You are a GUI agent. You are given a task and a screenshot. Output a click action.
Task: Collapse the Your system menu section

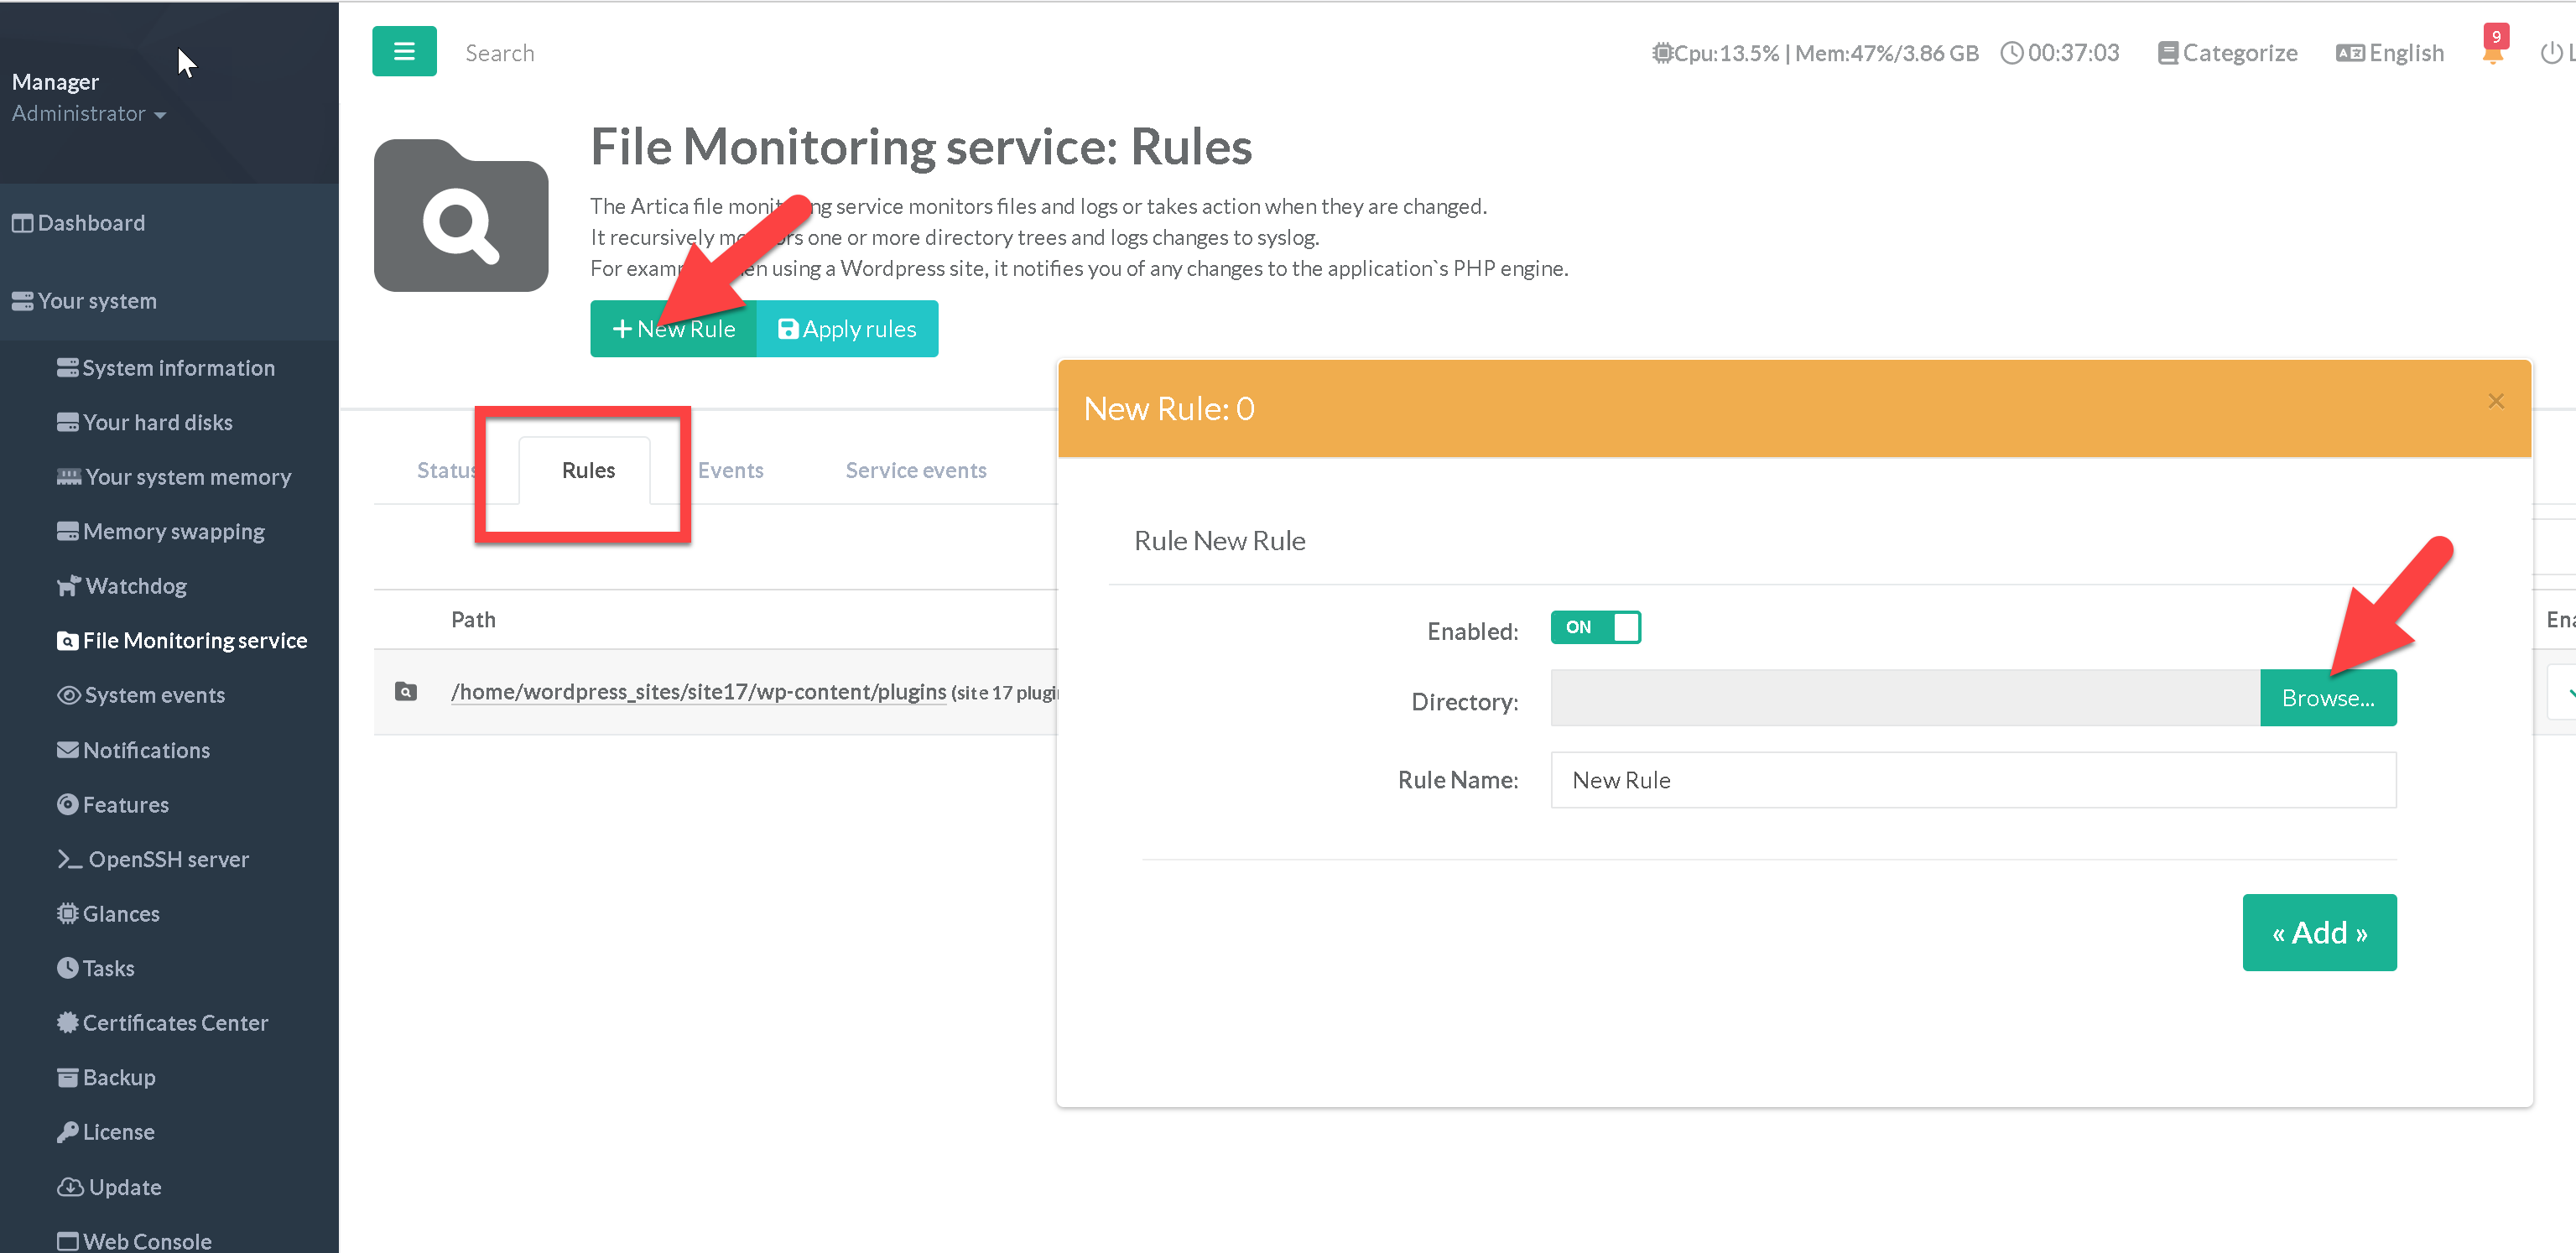point(97,301)
